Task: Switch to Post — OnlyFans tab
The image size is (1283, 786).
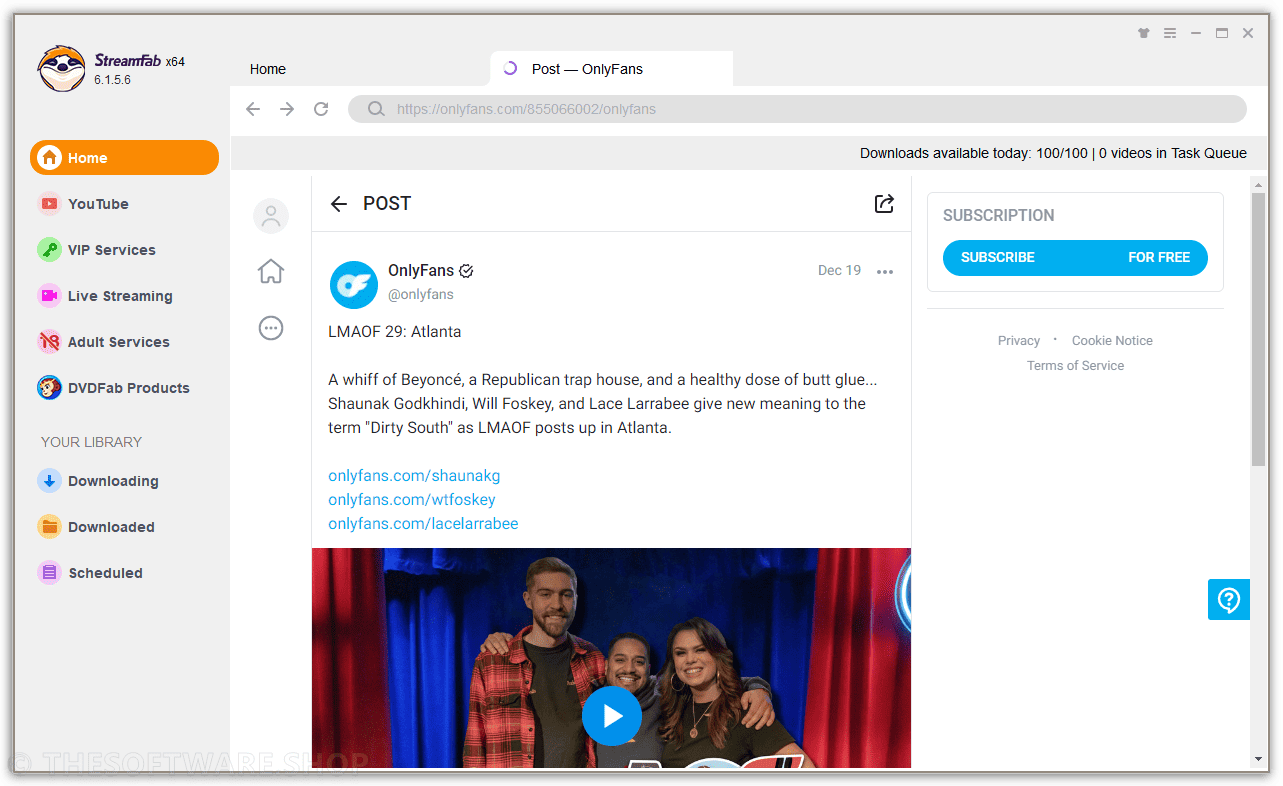Action: pos(611,69)
